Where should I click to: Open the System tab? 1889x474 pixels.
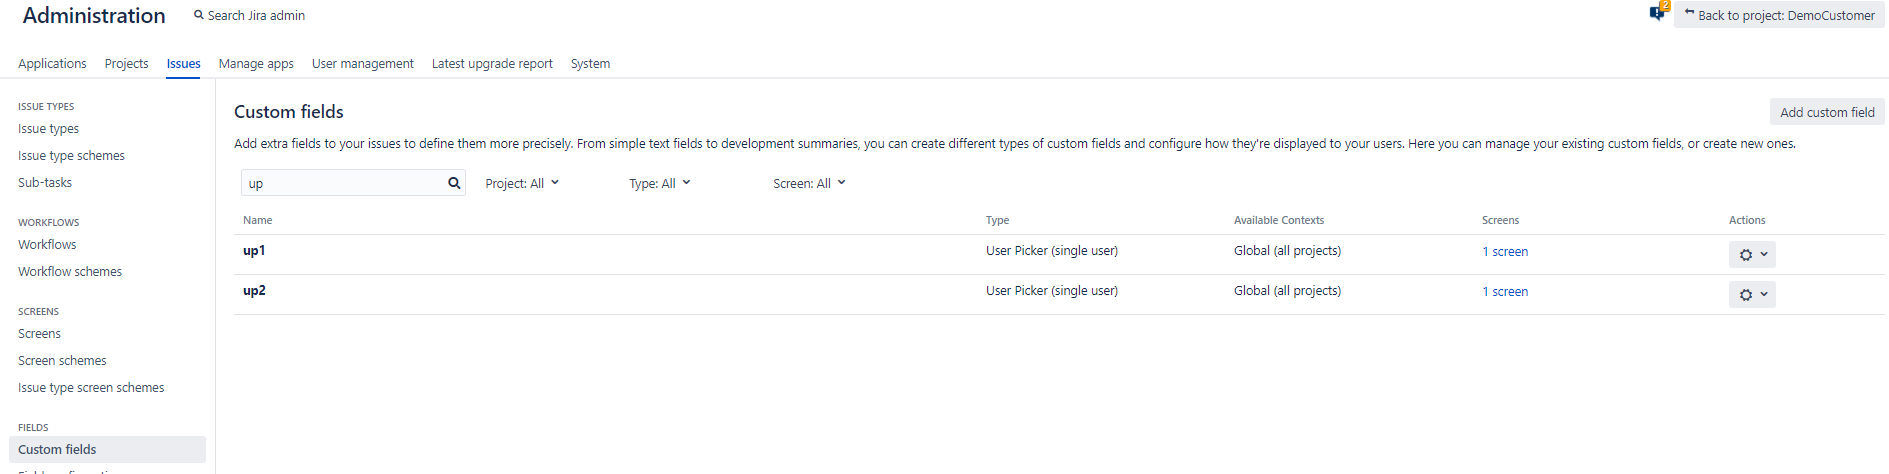tap(590, 63)
